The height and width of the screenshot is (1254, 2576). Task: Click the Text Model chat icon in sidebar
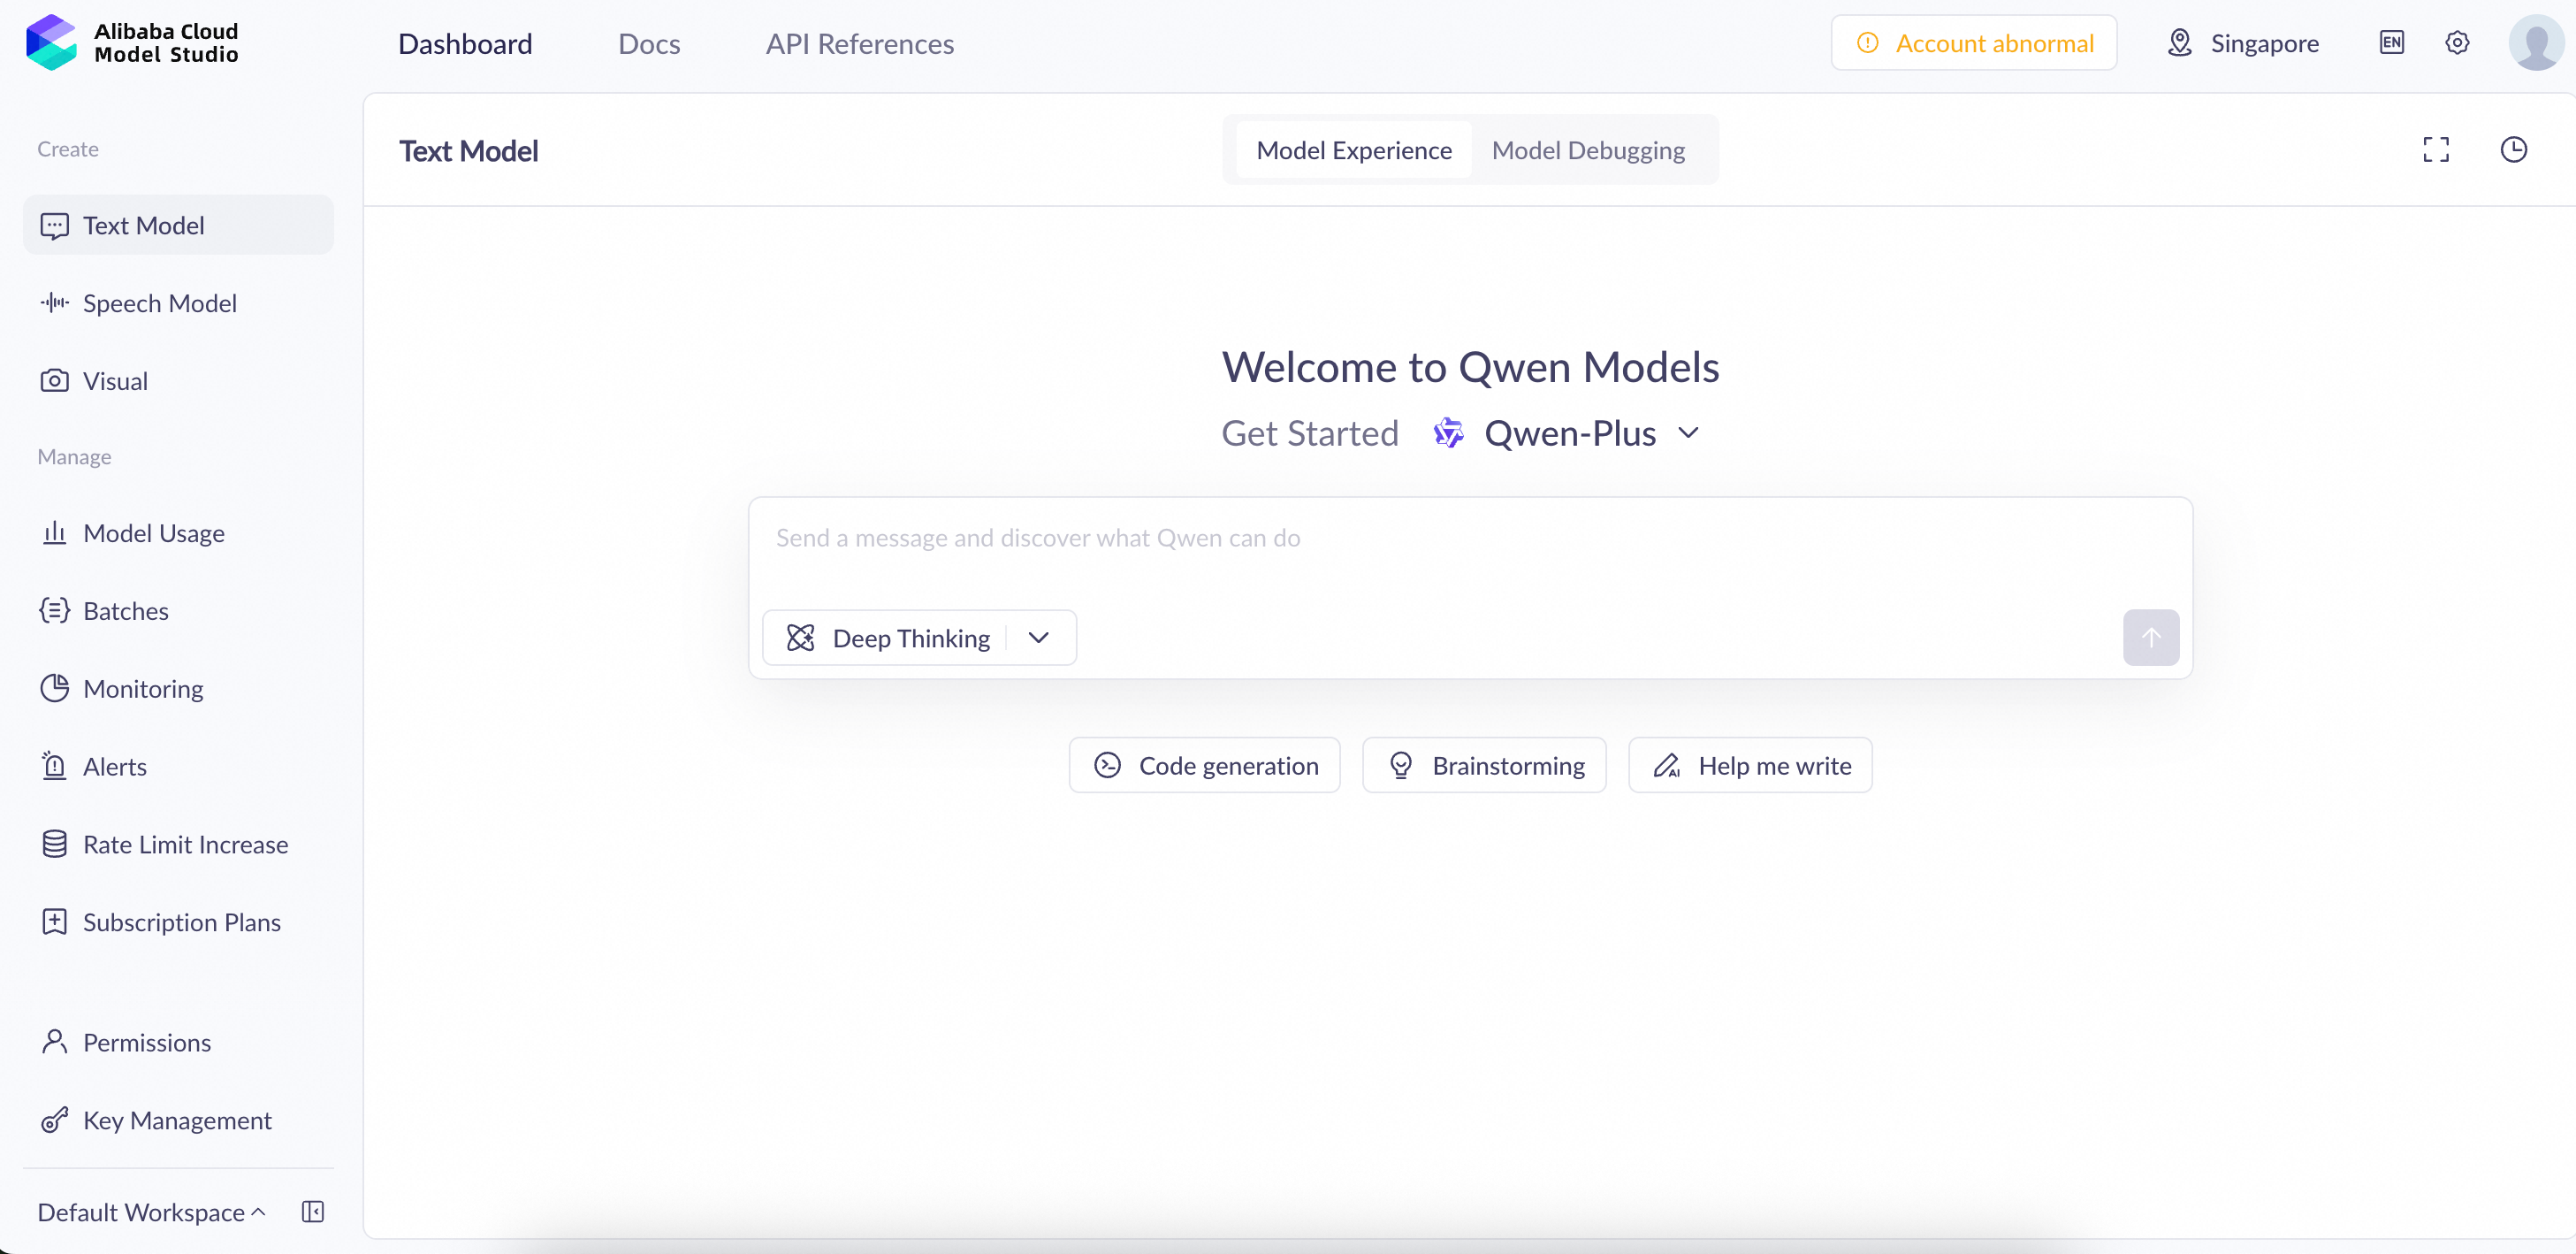click(55, 226)
